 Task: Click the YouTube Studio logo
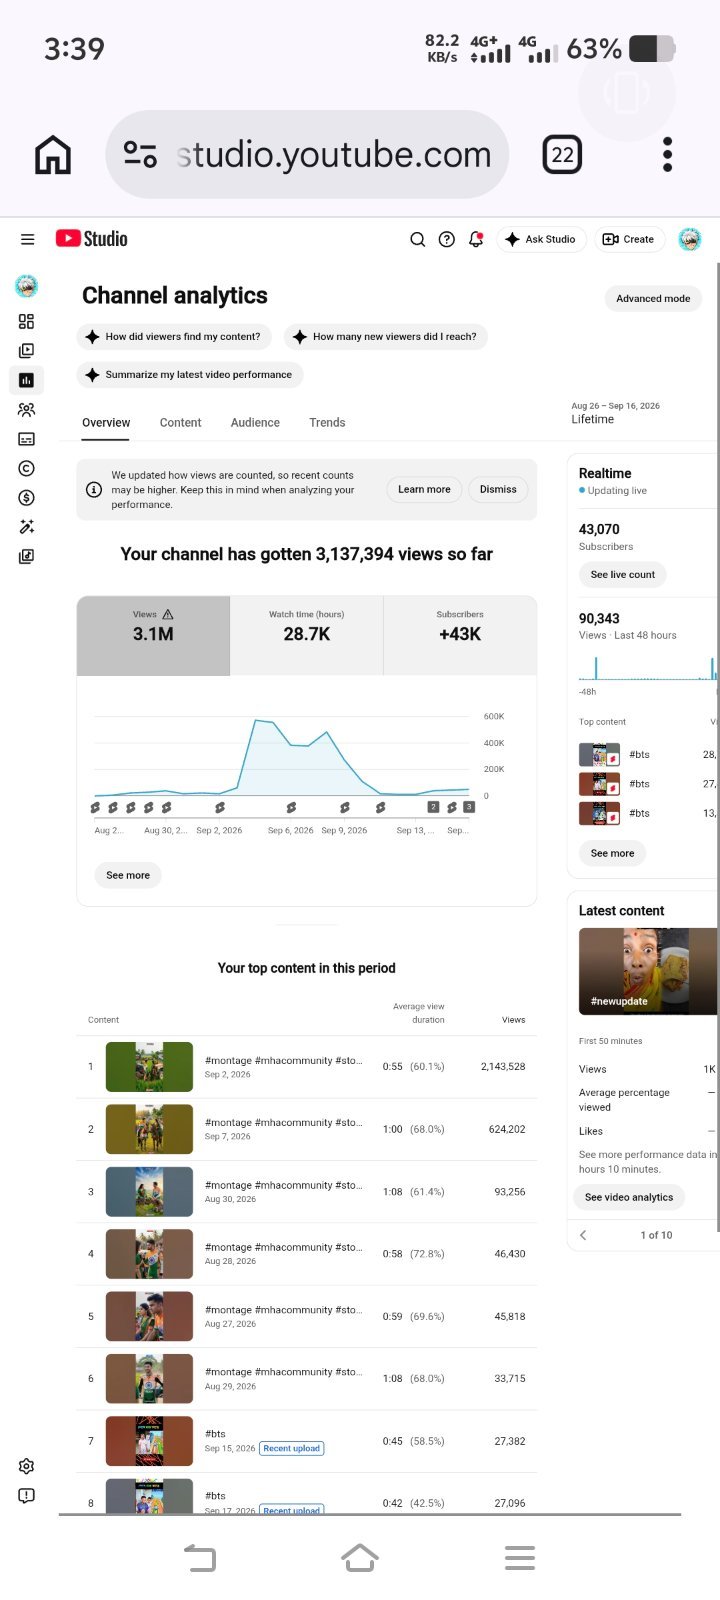pyautogui.click(x=91, y=238)
